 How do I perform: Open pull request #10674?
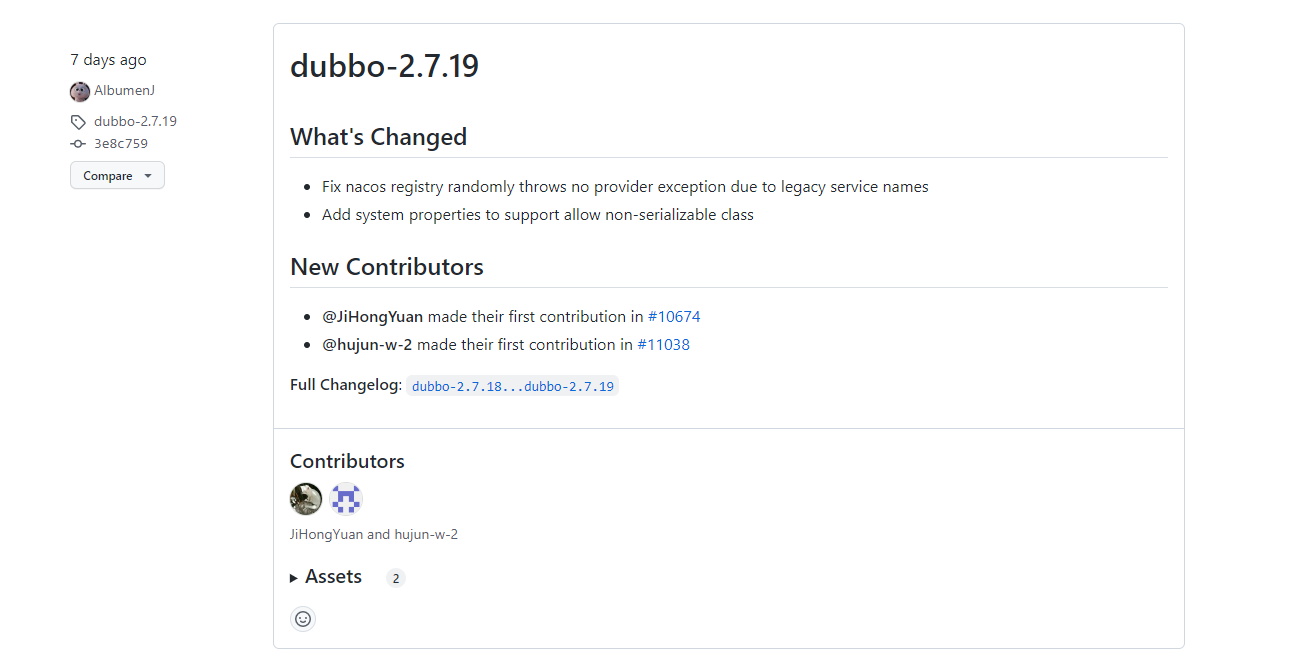675,316
